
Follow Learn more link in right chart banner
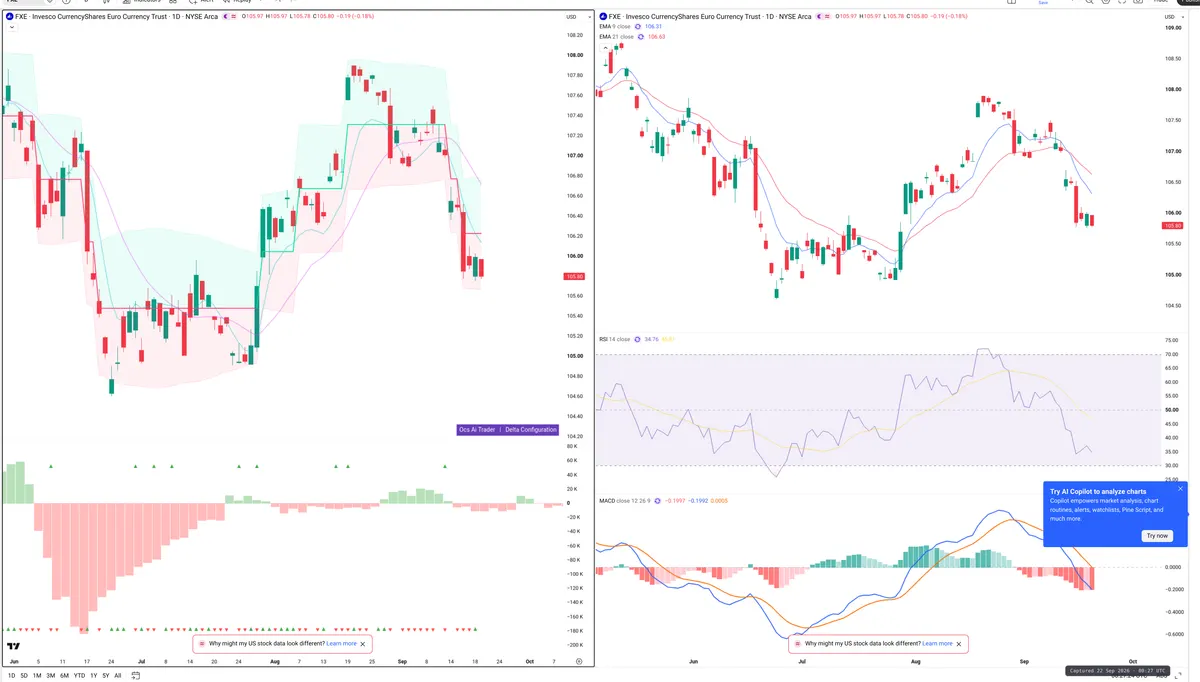pos(937,644)
